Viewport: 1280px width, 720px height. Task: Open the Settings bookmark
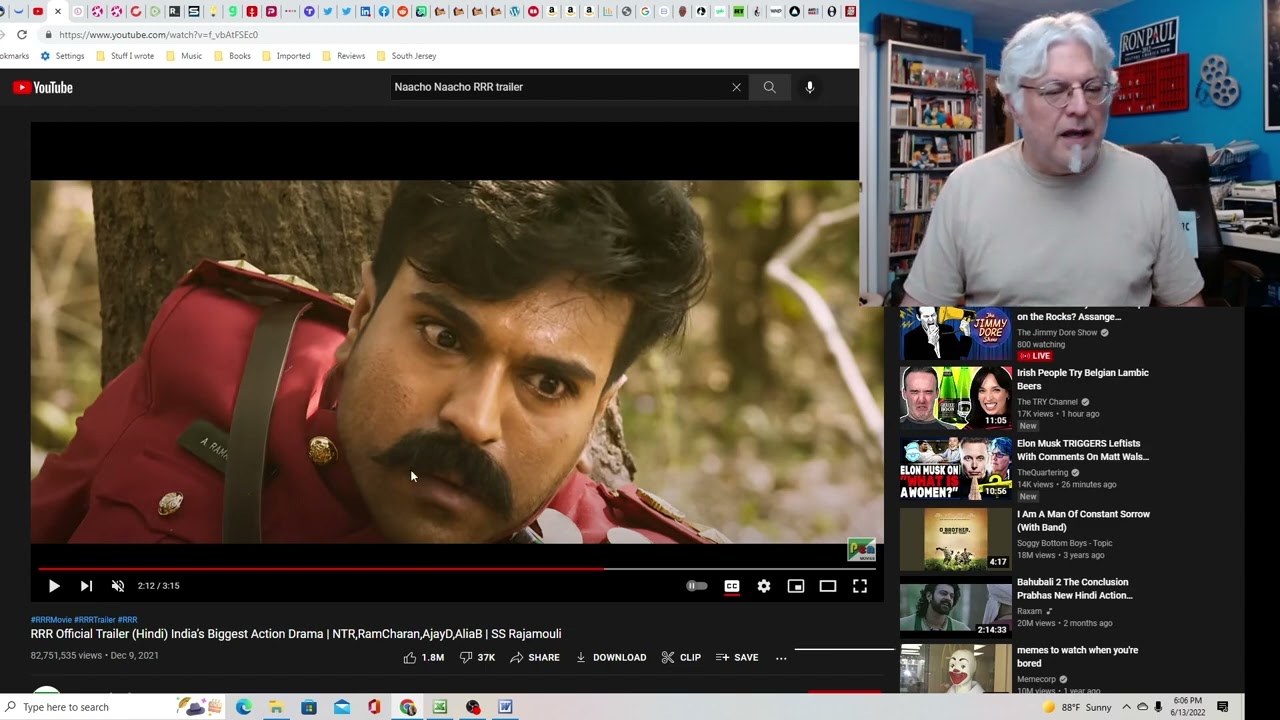[x=62, y=56]
